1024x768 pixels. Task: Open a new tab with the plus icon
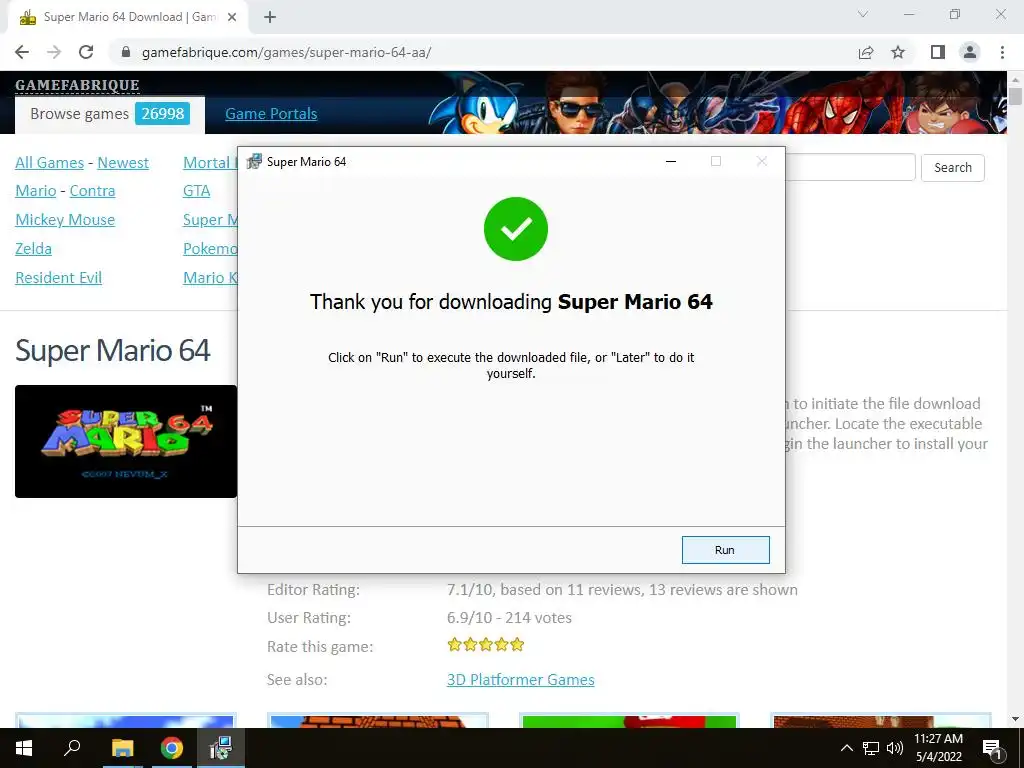270,17
